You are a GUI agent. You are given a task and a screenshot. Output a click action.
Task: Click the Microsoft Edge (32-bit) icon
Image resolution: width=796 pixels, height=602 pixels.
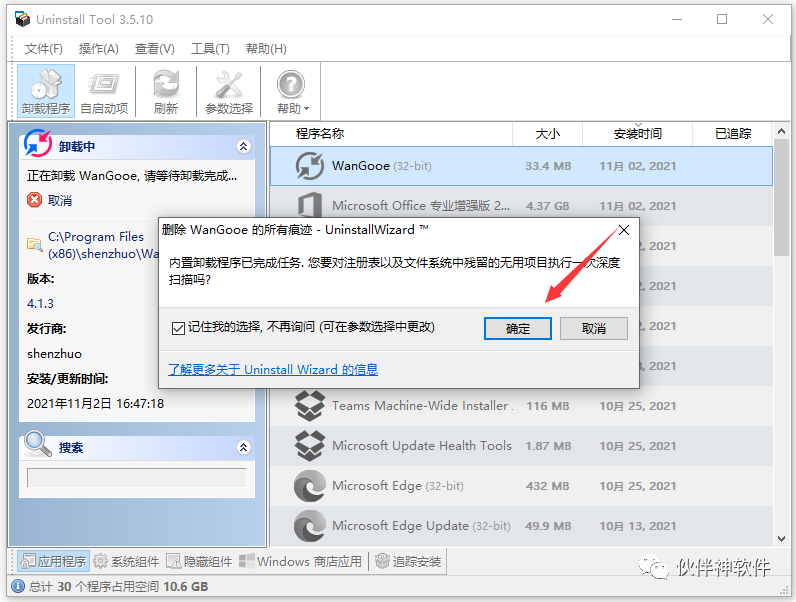click(x=310, y=486)
